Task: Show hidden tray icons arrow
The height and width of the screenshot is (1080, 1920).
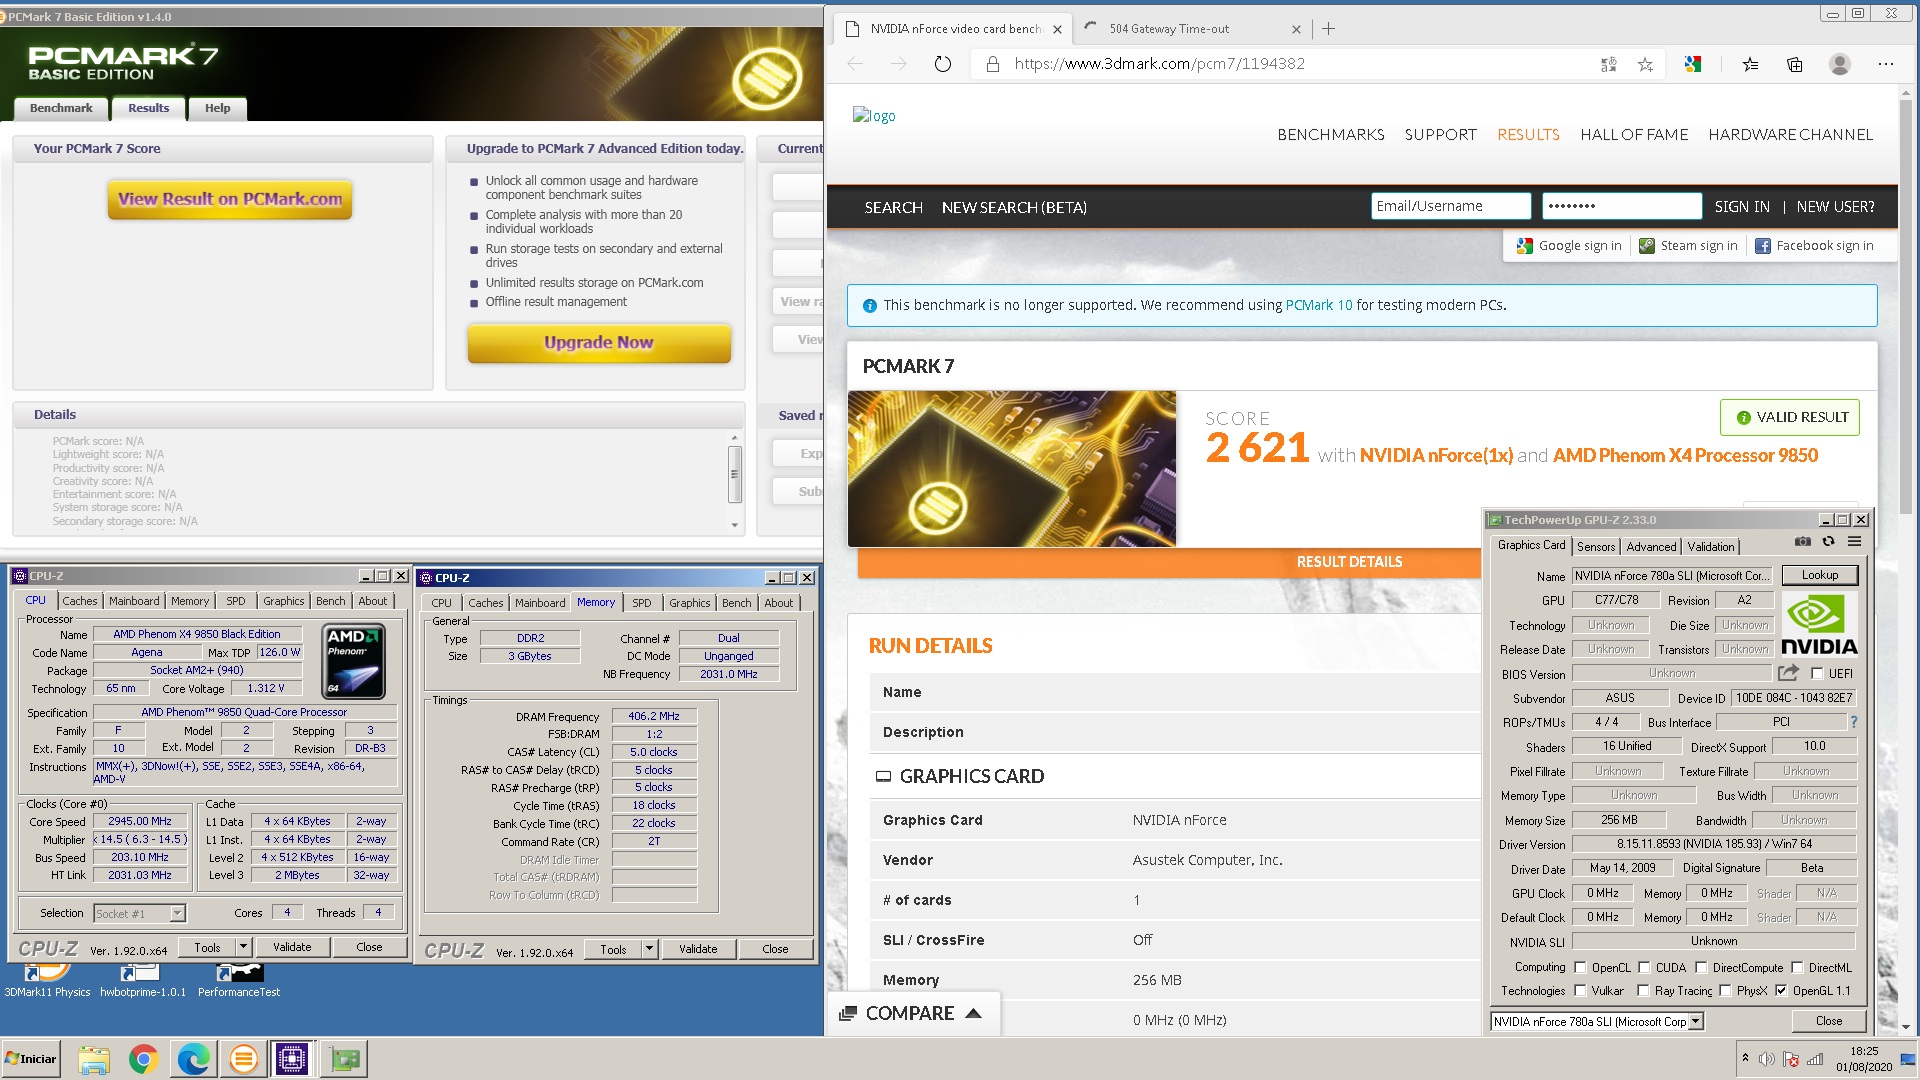Action: click(x=1745, y=1058)
